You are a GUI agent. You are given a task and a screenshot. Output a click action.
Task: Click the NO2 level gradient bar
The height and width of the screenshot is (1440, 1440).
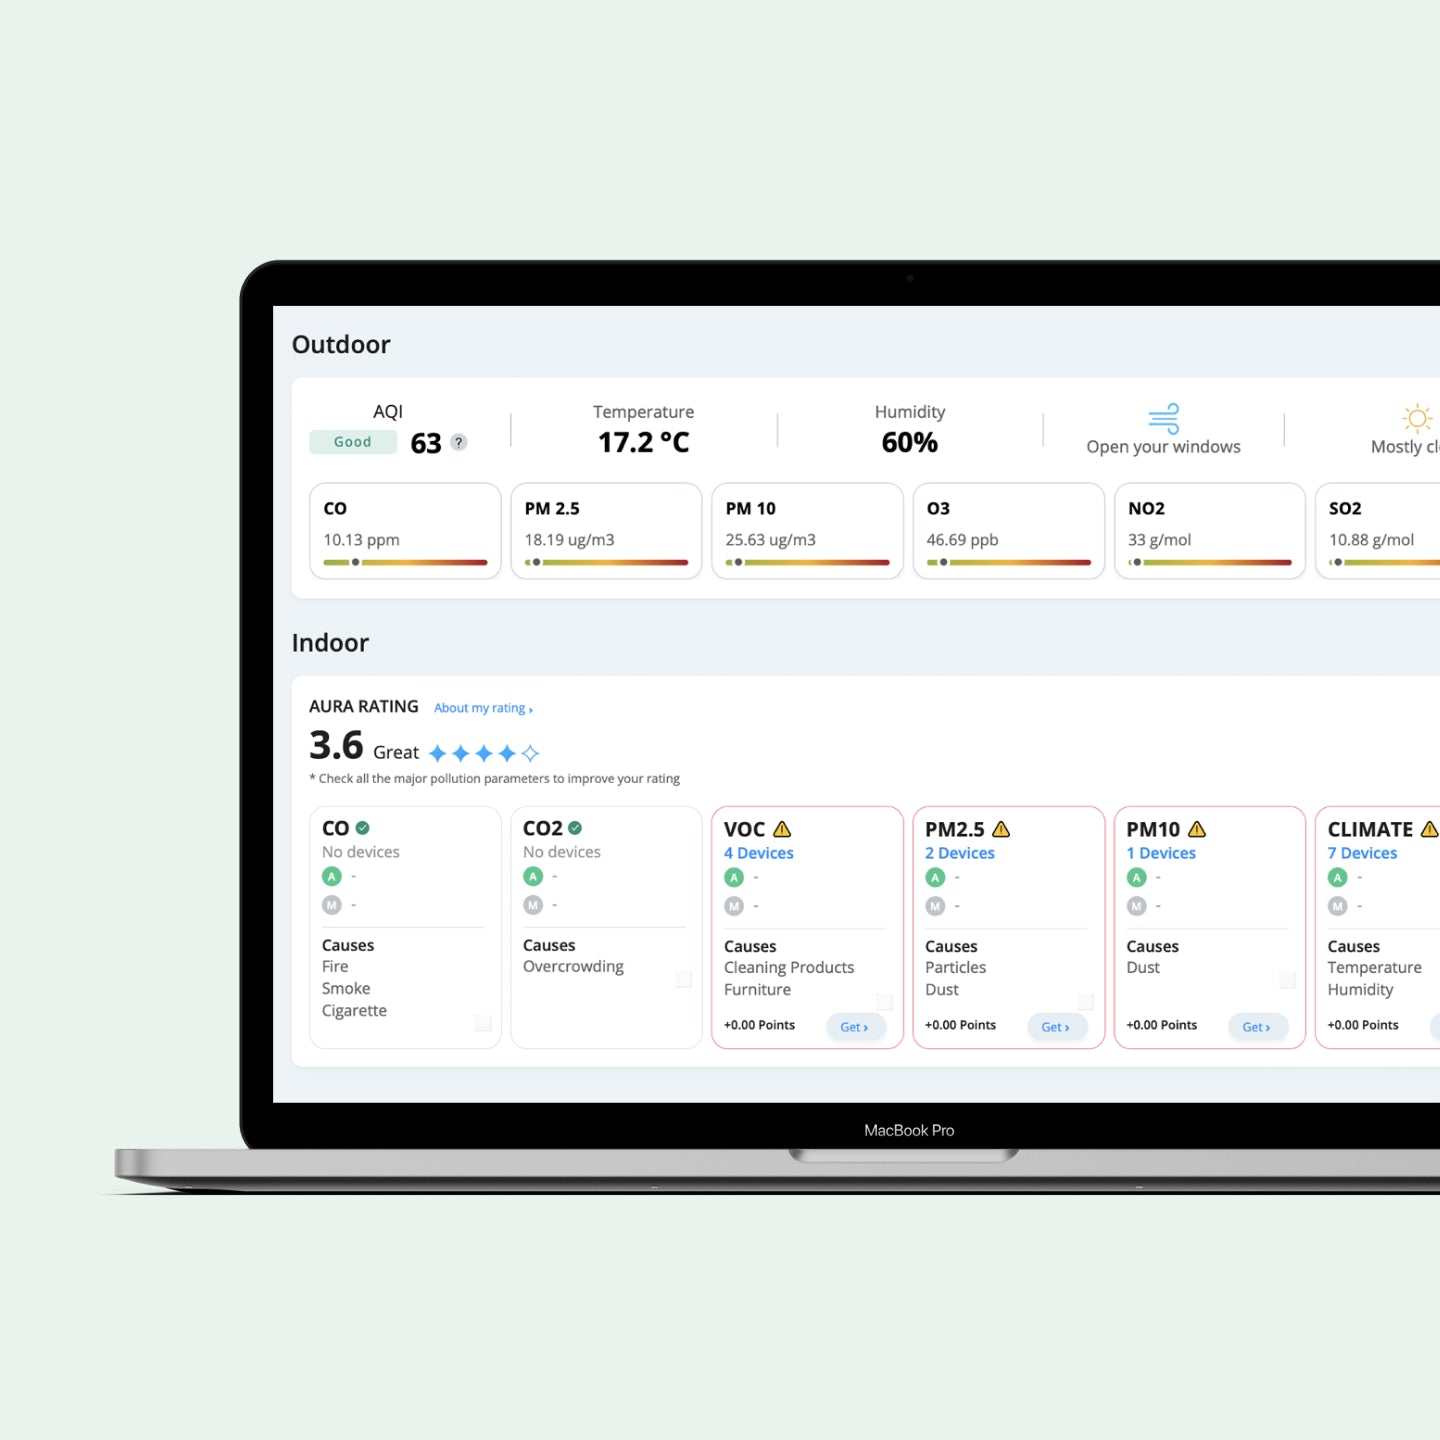click(1209, 562)
